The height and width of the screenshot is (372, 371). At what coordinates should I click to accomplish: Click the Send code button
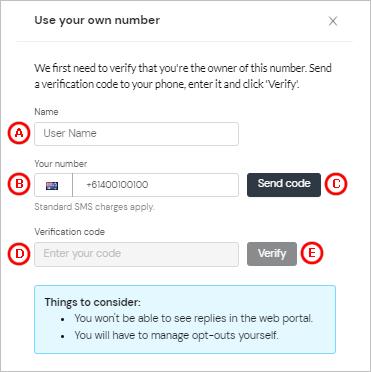(x=284, y=185)
